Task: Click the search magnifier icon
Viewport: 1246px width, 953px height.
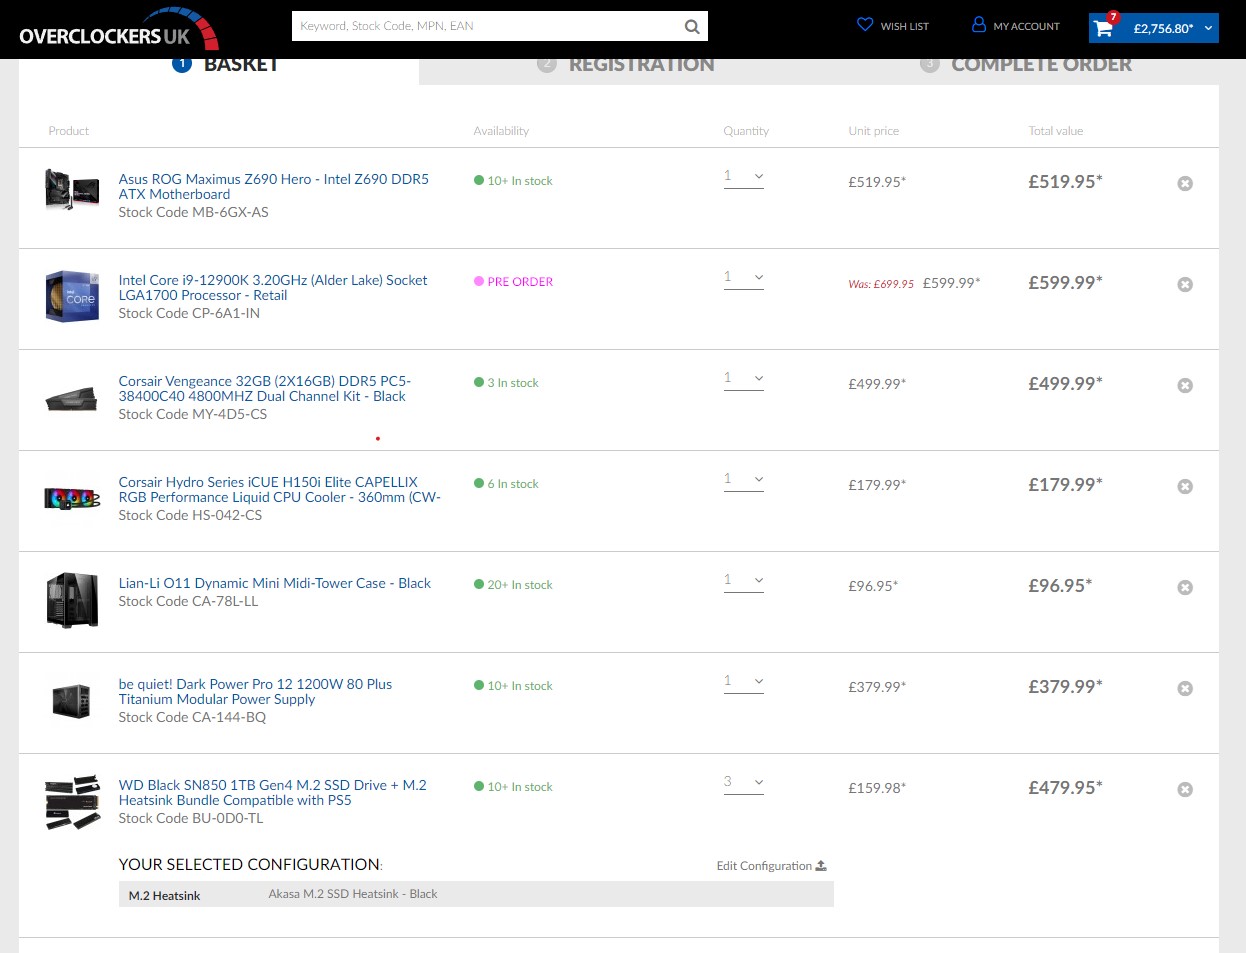Action: 692,27
